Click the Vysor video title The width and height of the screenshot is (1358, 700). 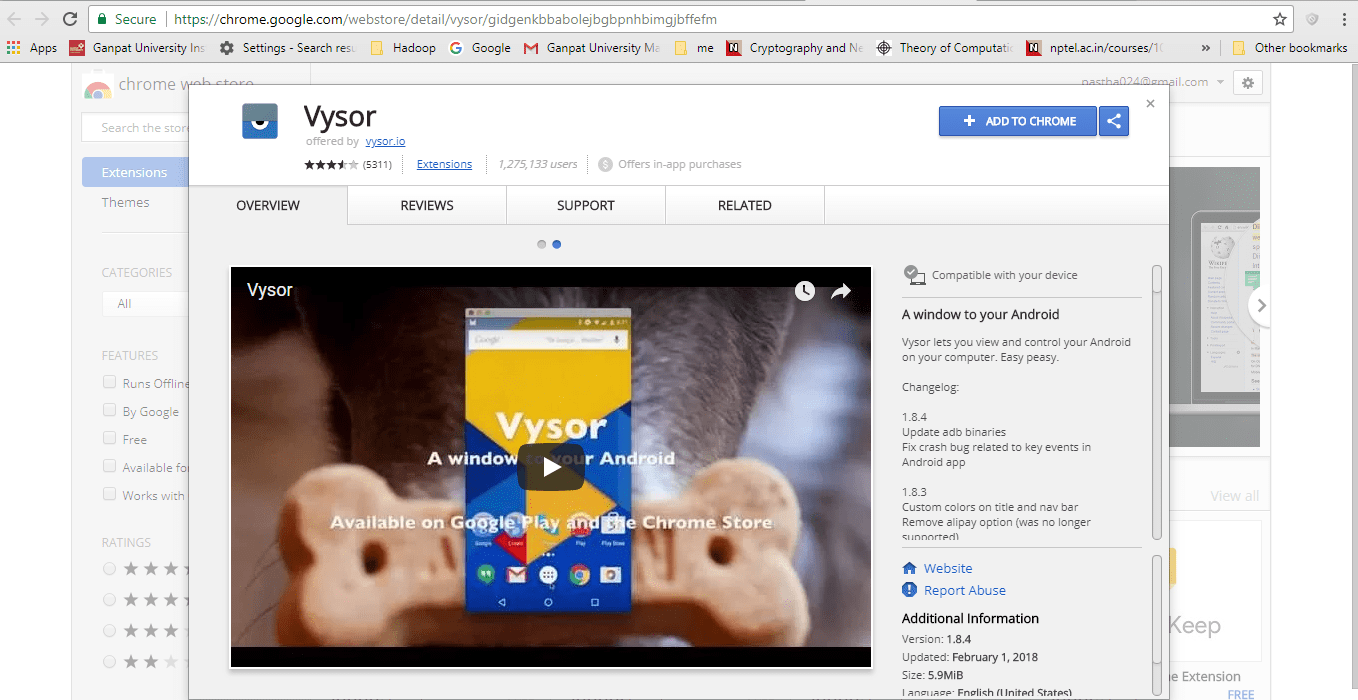tap(270, 290)
